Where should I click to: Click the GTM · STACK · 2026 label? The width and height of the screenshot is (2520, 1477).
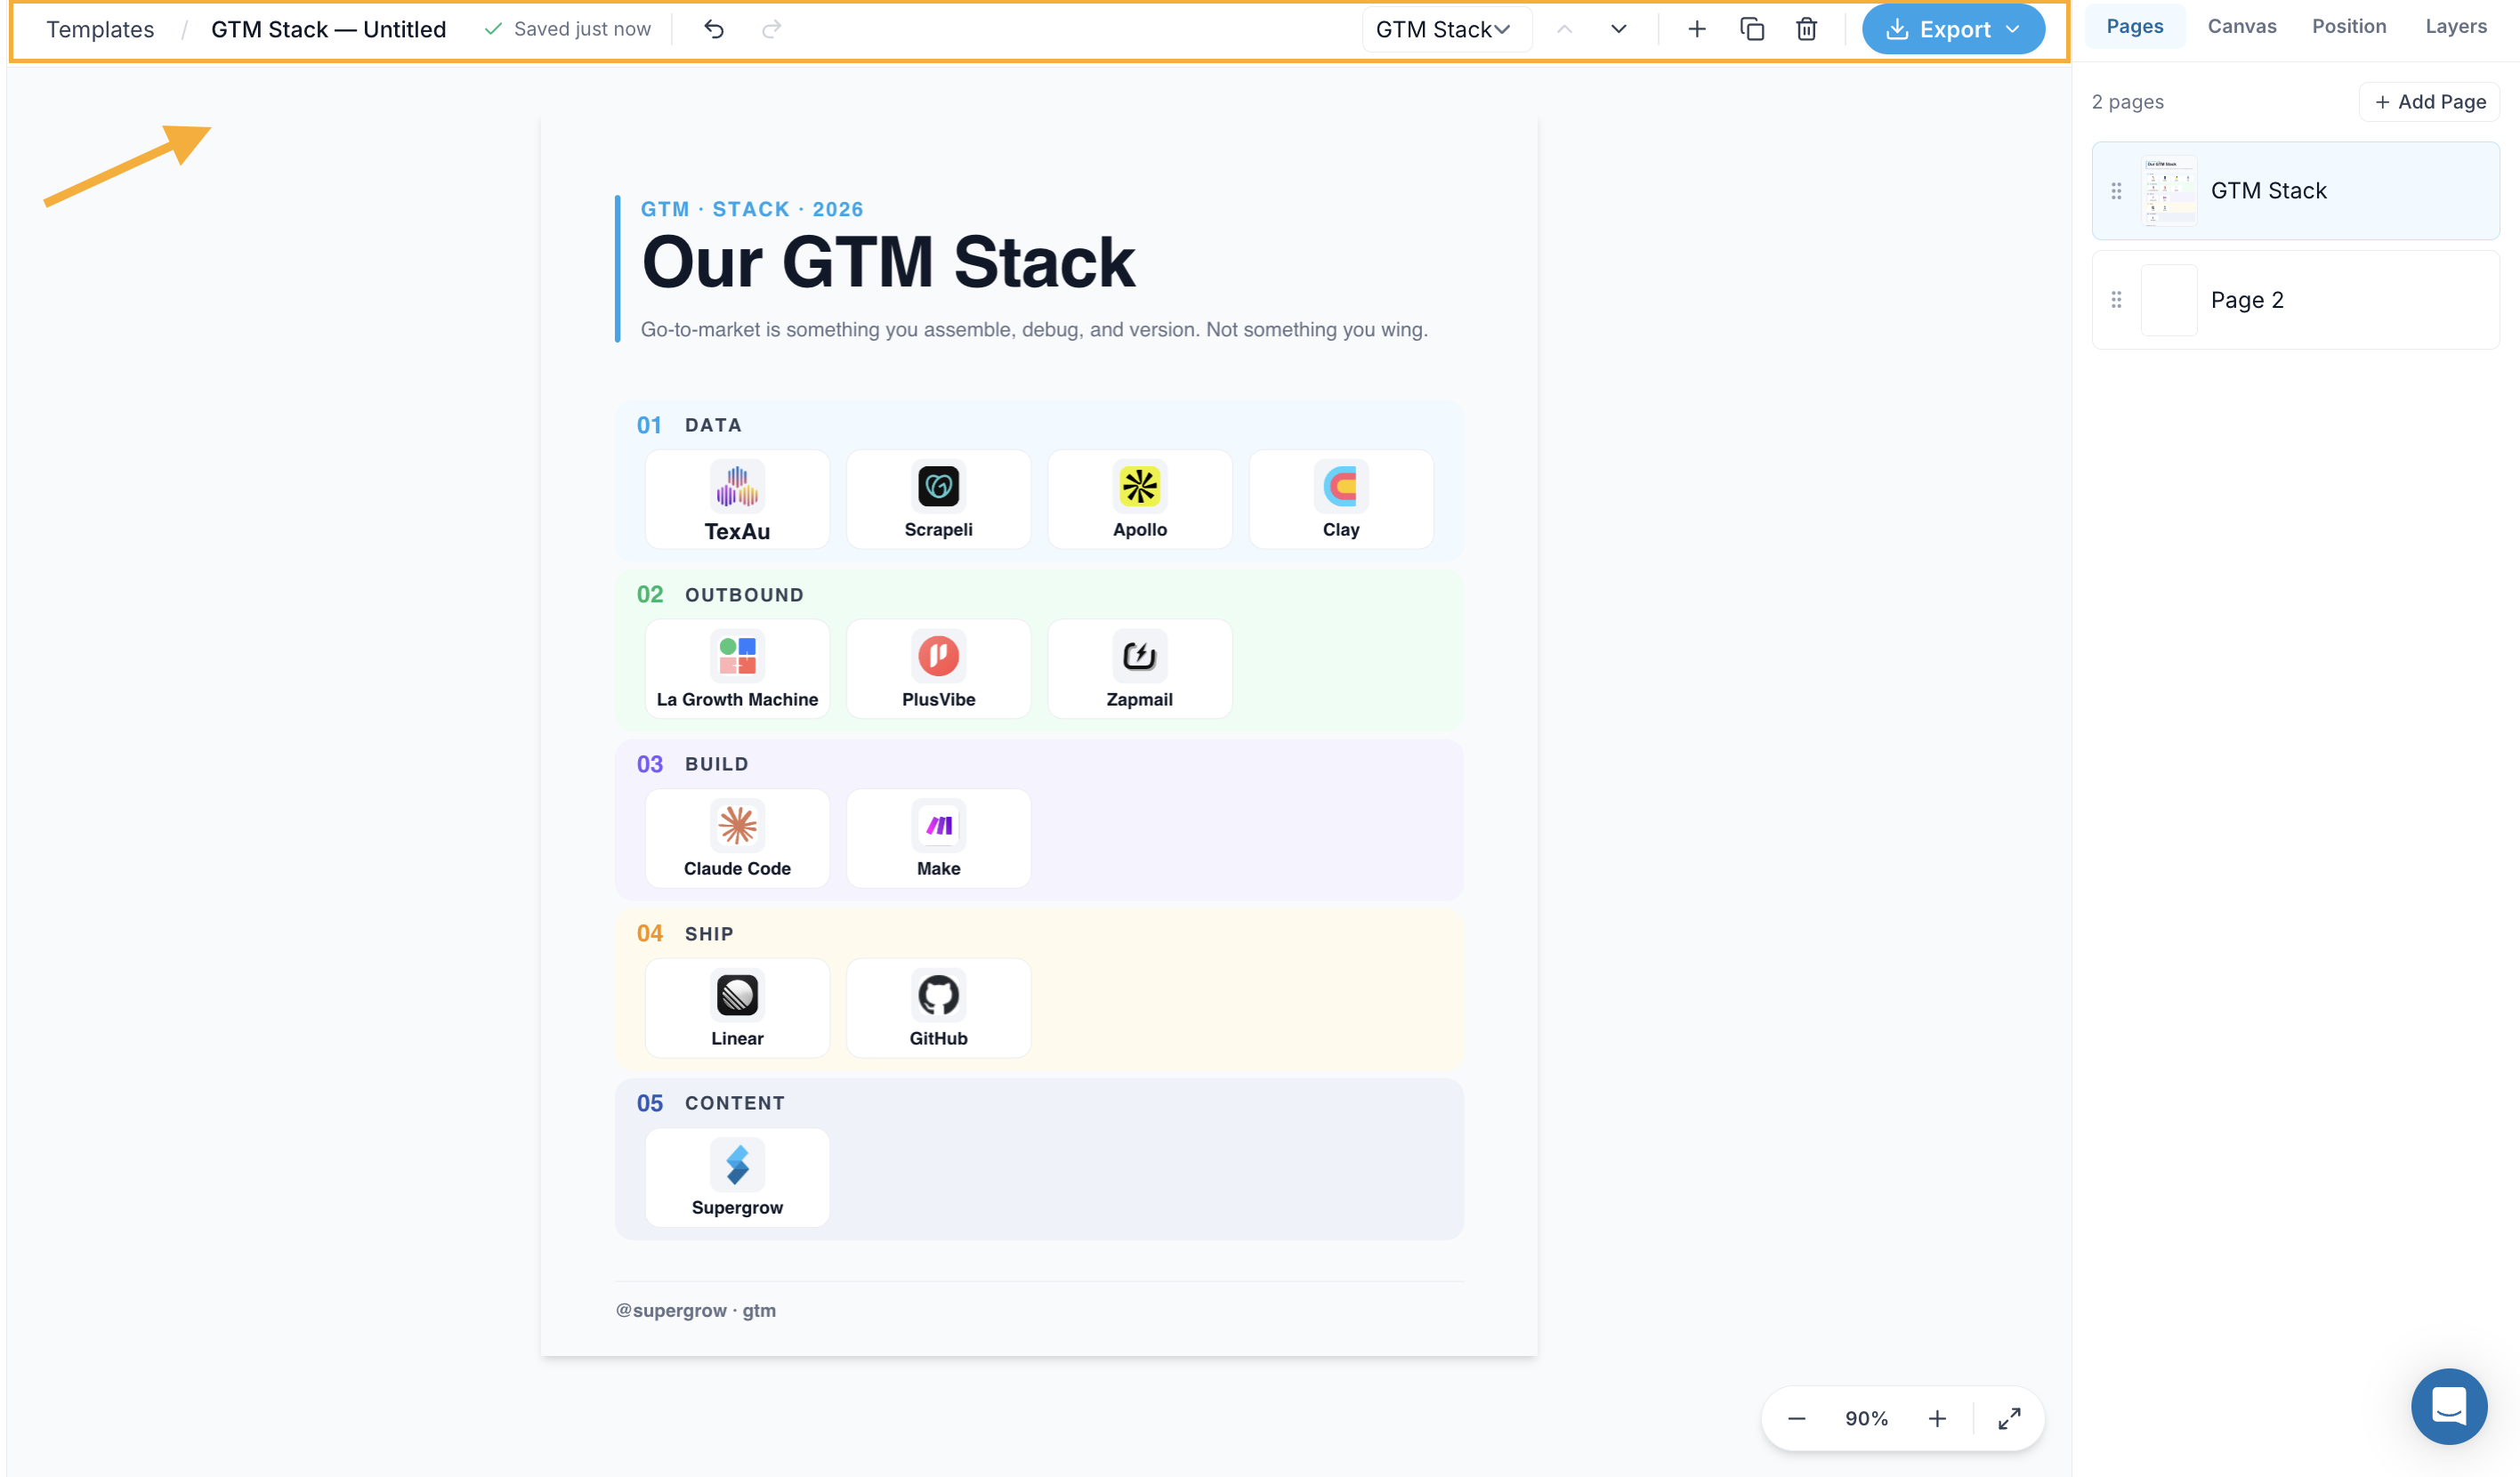(x=752, y=209)
